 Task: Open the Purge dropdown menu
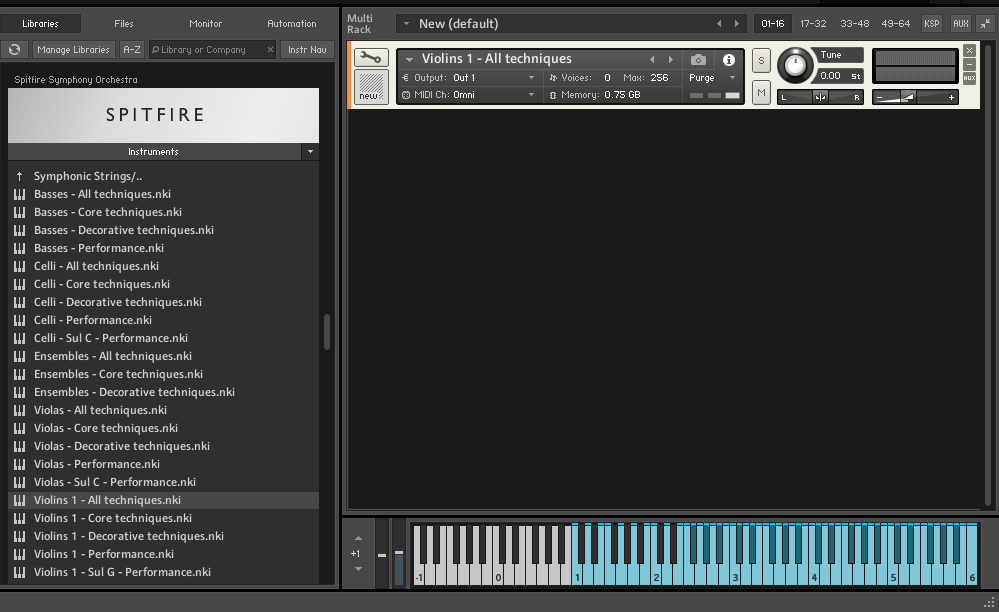tap(712, 78)
